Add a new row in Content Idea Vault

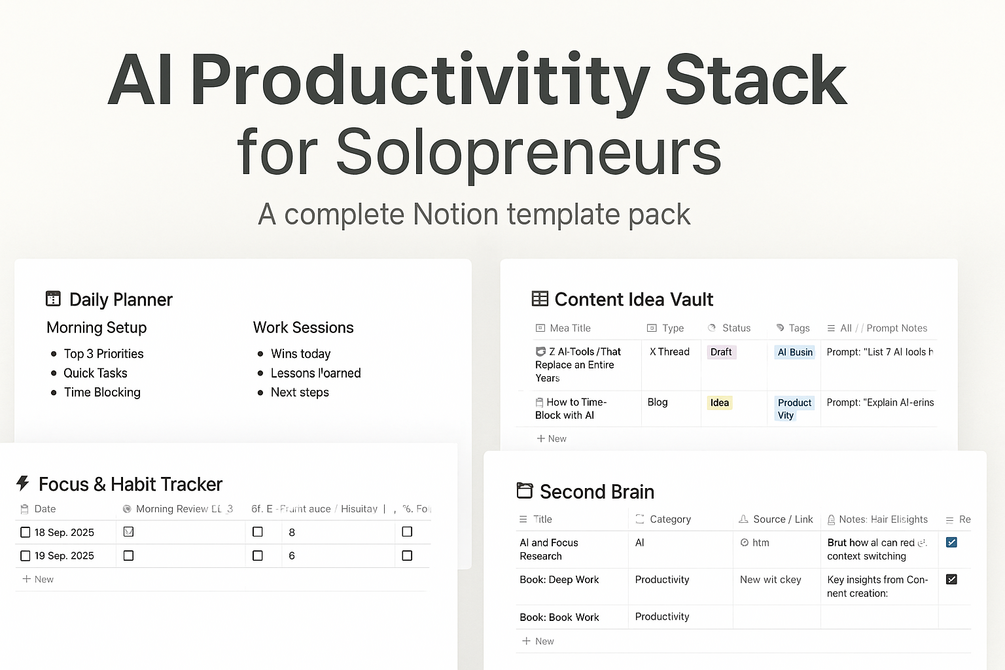click(x=551, y=439)
